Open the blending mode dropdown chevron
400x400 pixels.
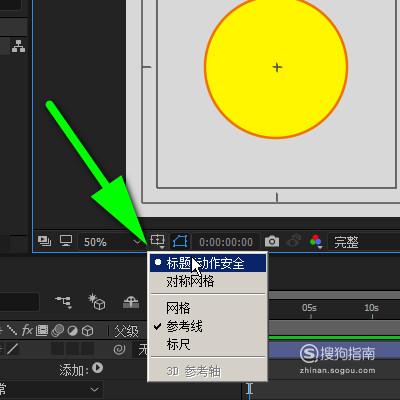click(95, 389)
